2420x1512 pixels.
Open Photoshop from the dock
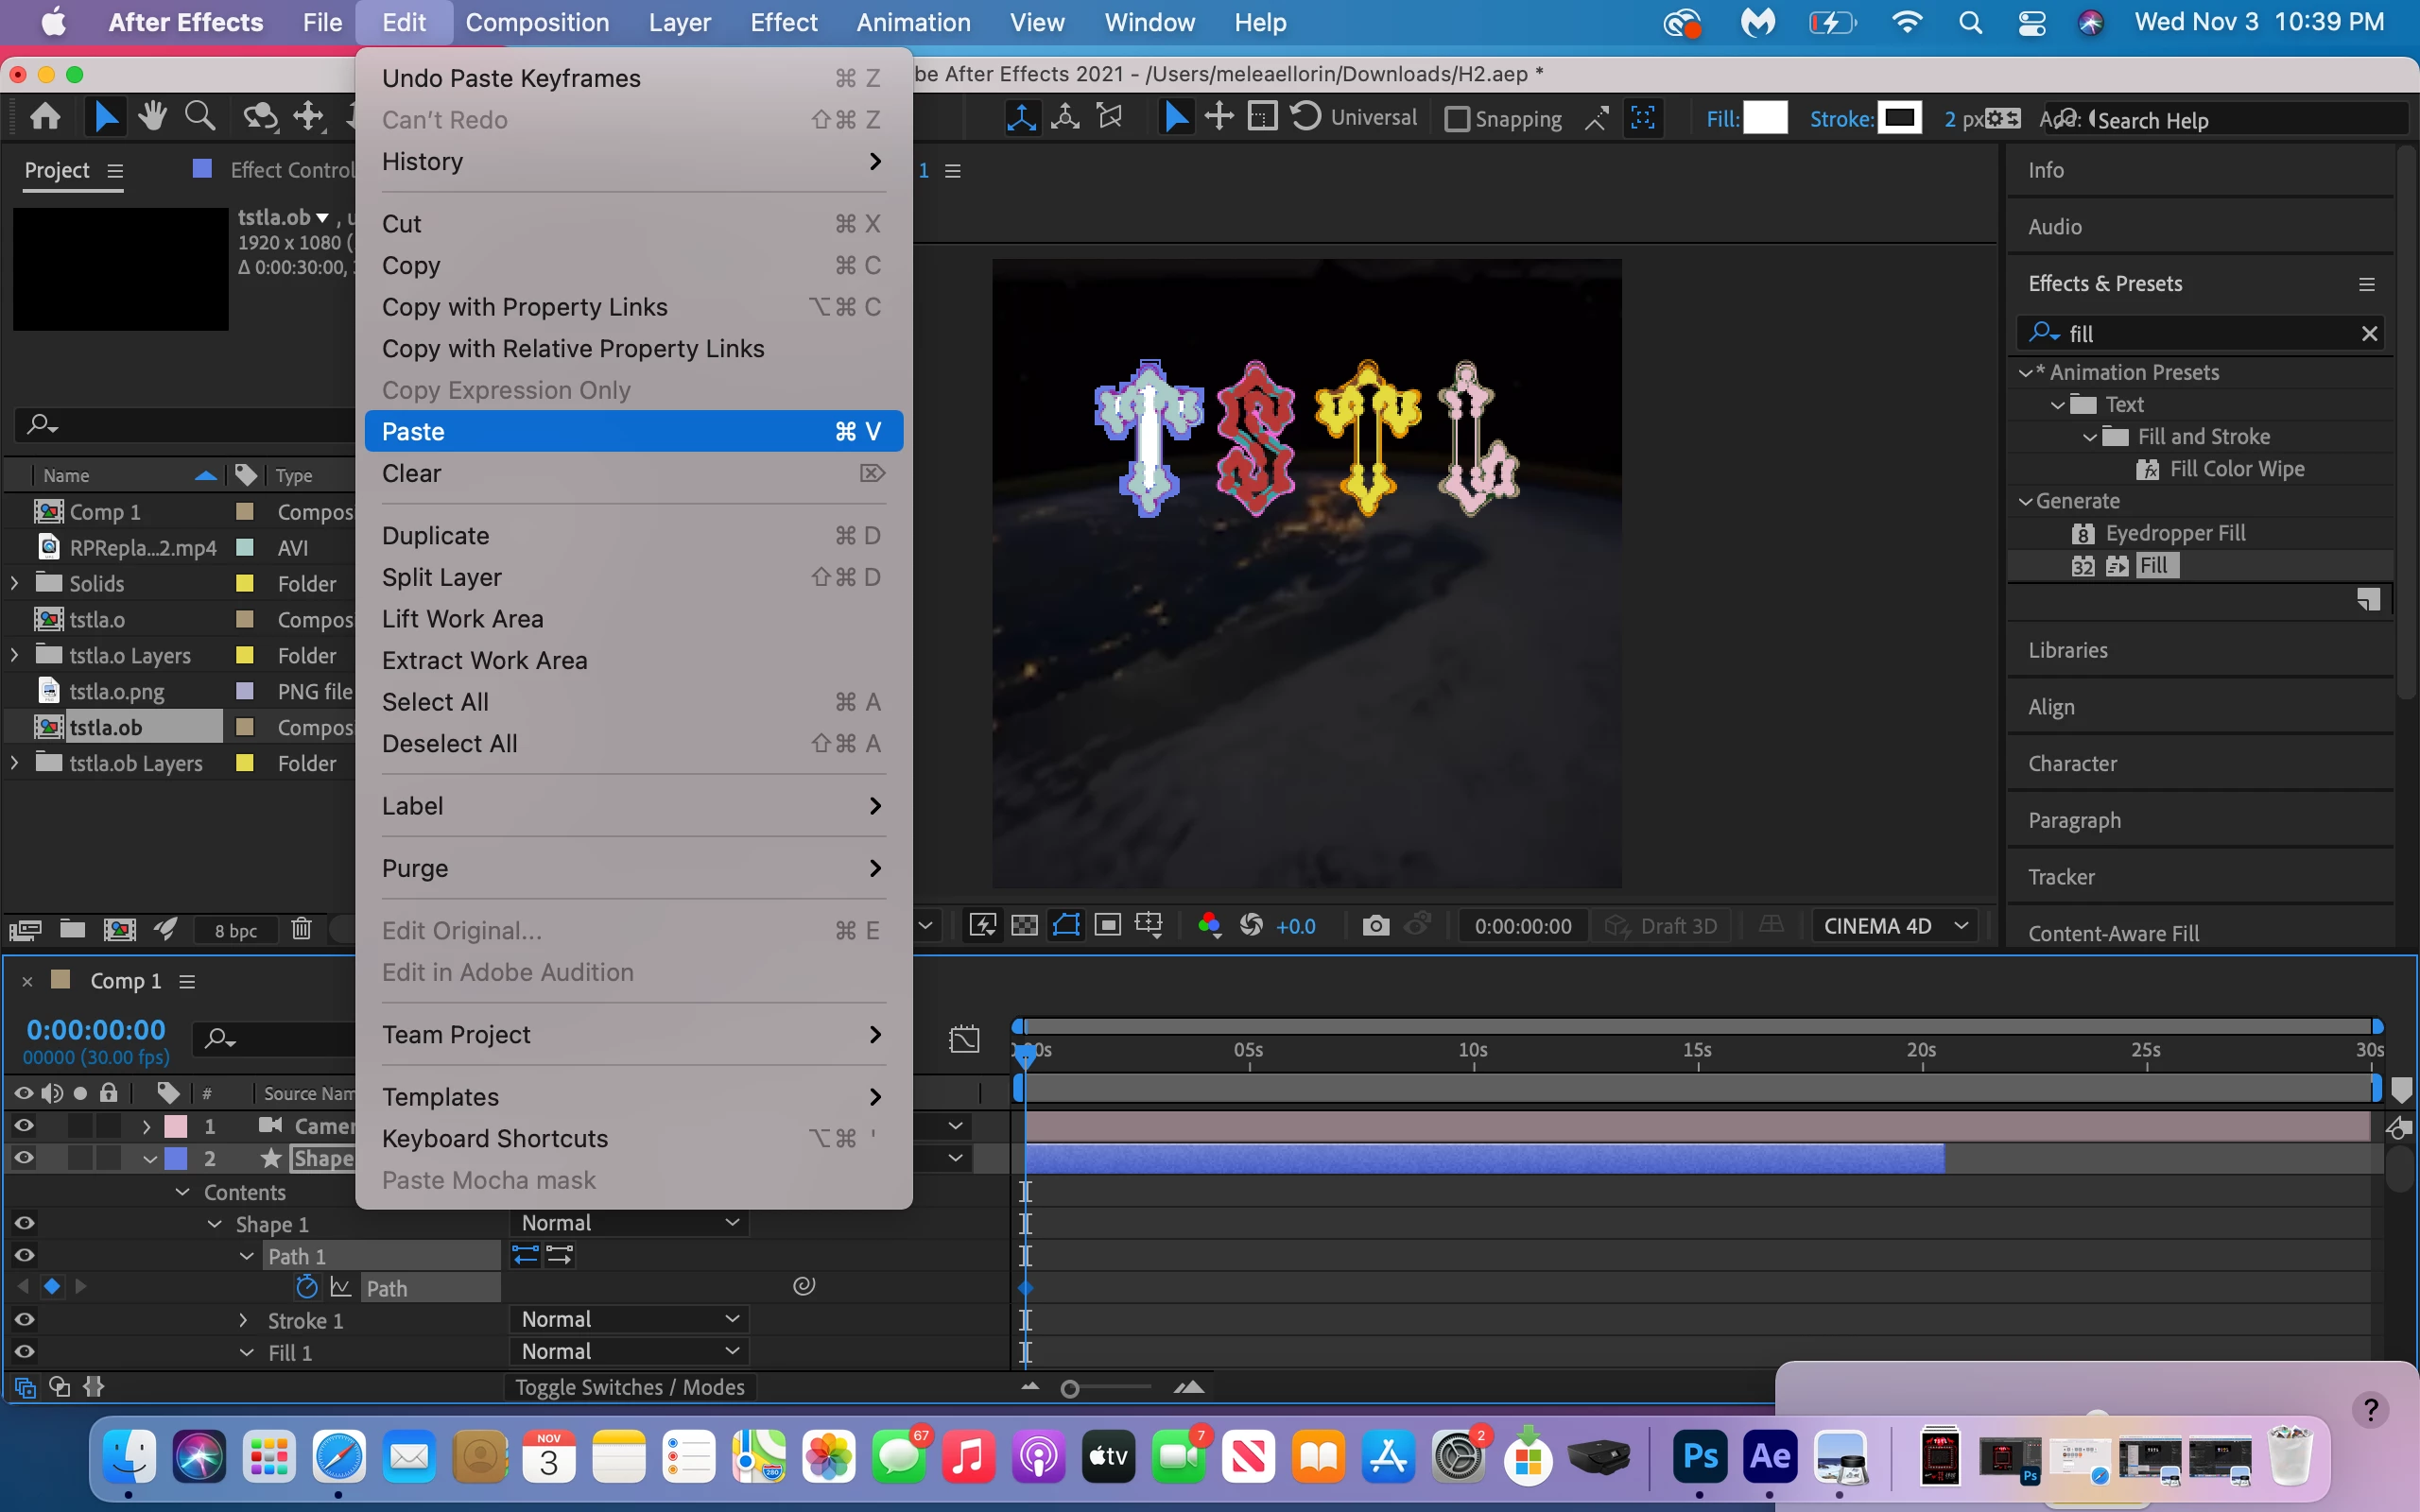pyautogui.click(x=1699, y=1457)
